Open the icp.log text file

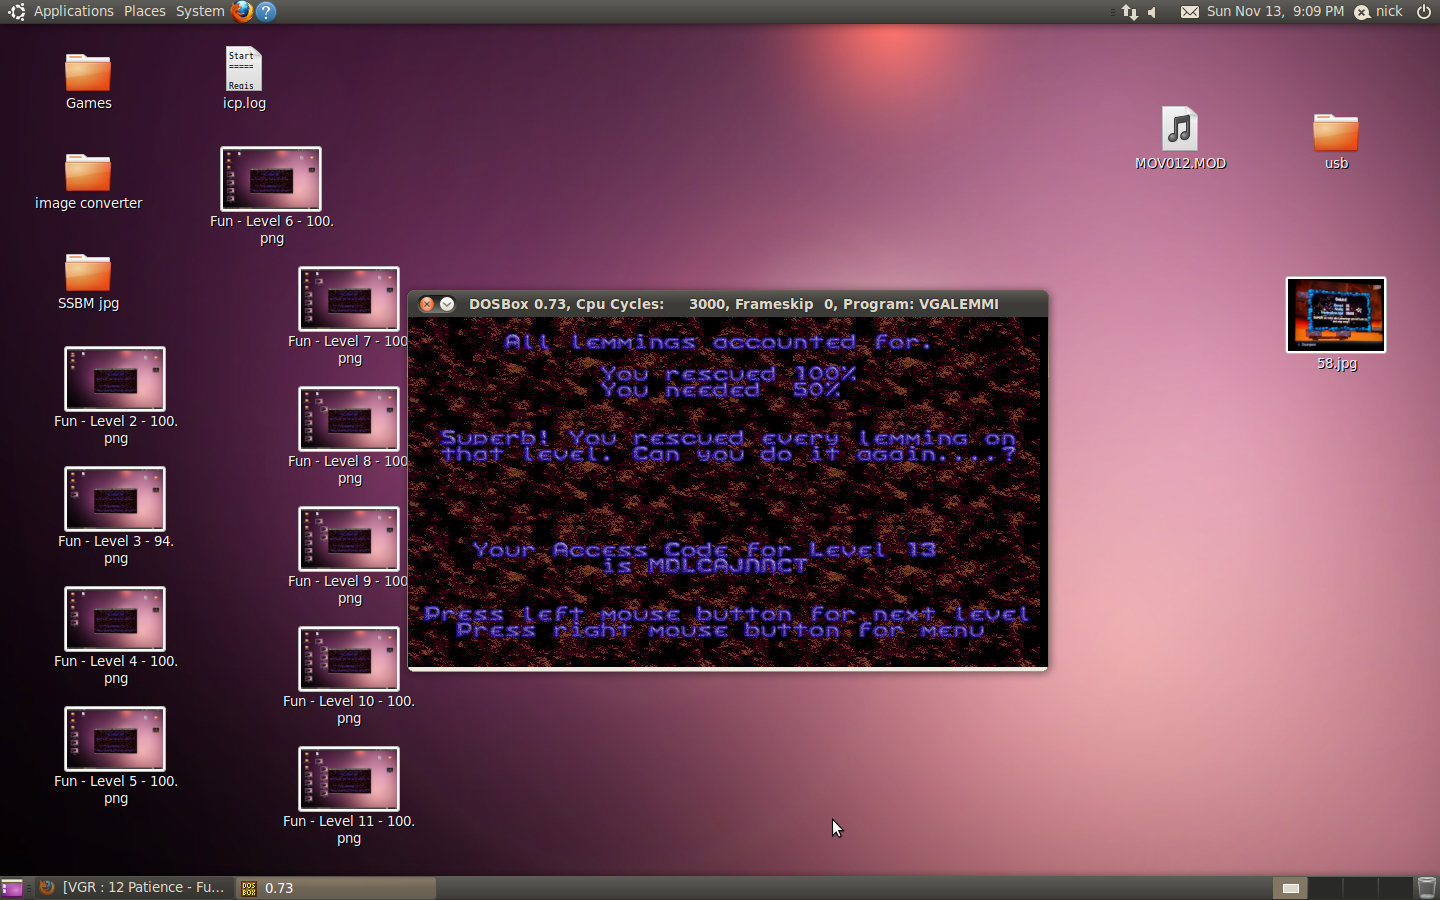pyautogui.click(x=243, y=70)
